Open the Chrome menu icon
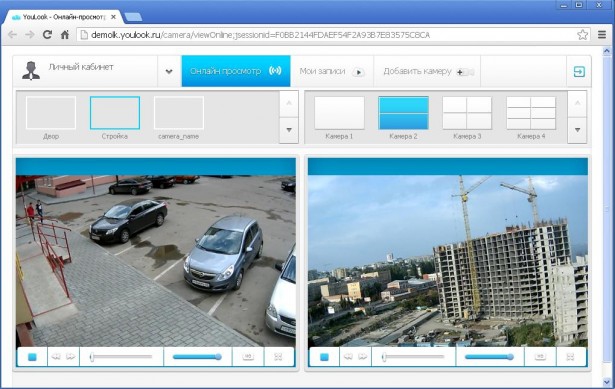The height and width of the screenshot is (389, 615). tap(602, 35)
